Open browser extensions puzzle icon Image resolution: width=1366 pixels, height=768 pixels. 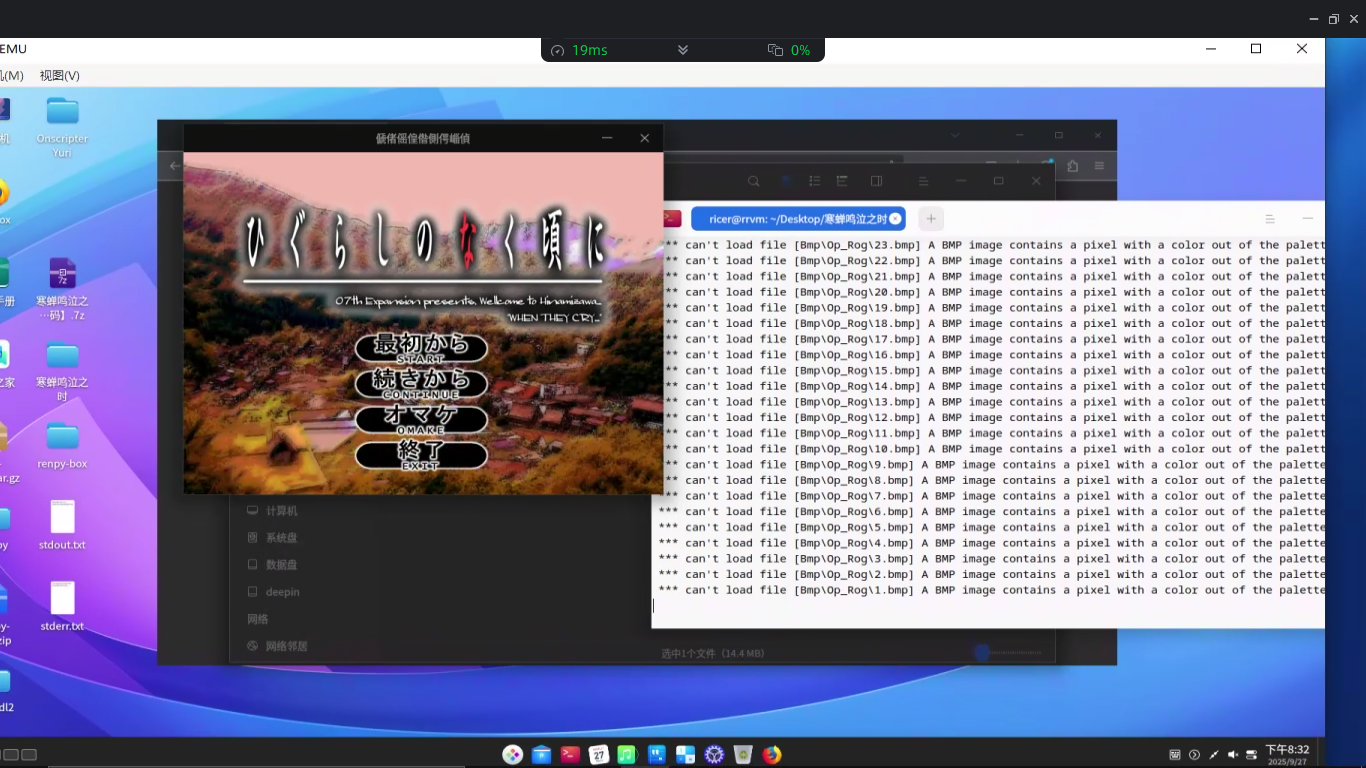coord(1073,166)
